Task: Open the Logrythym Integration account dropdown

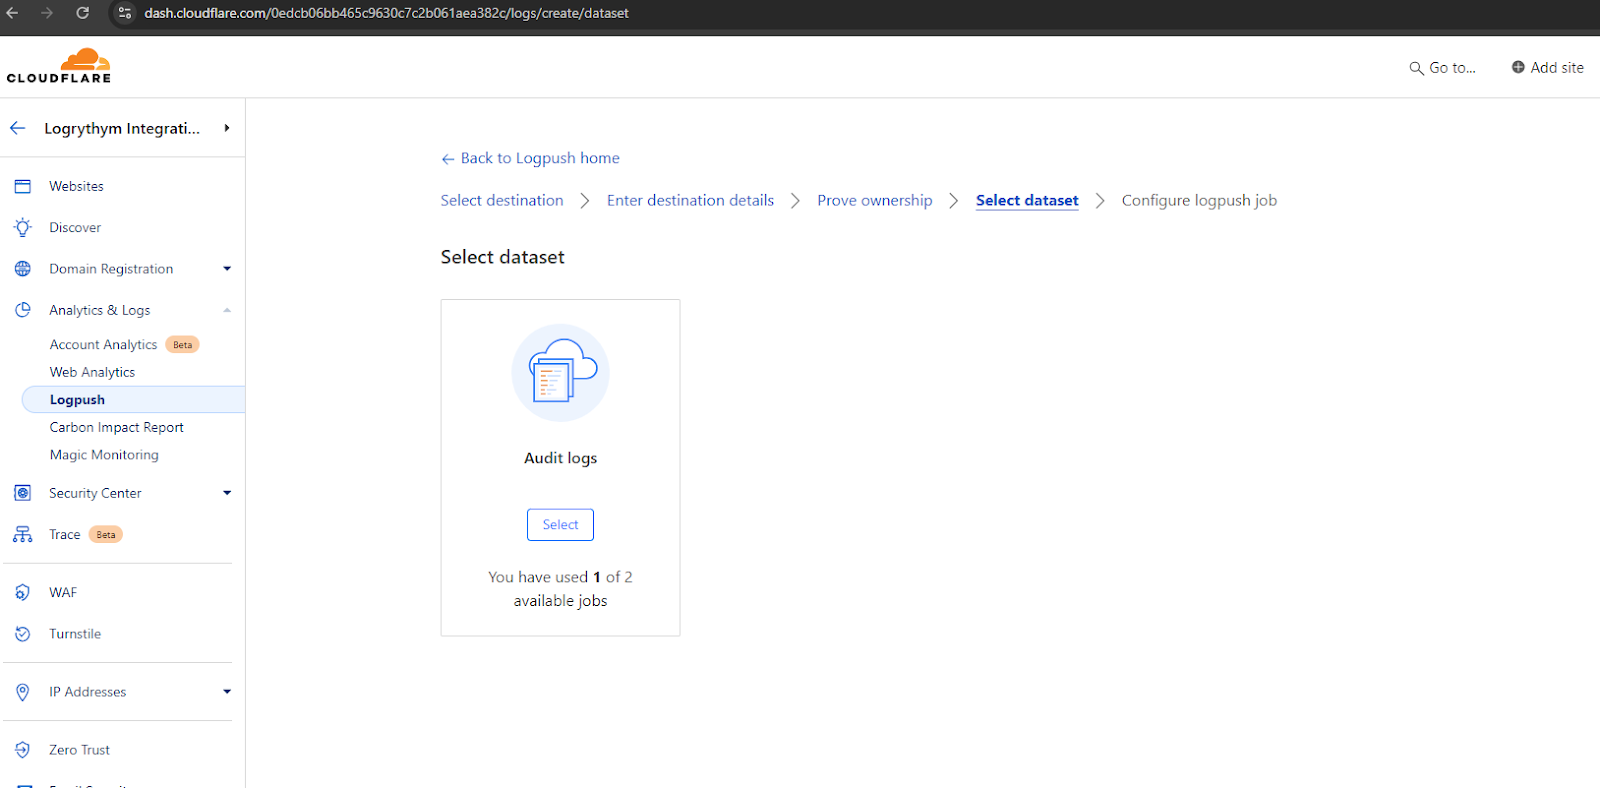Action: 227,128
